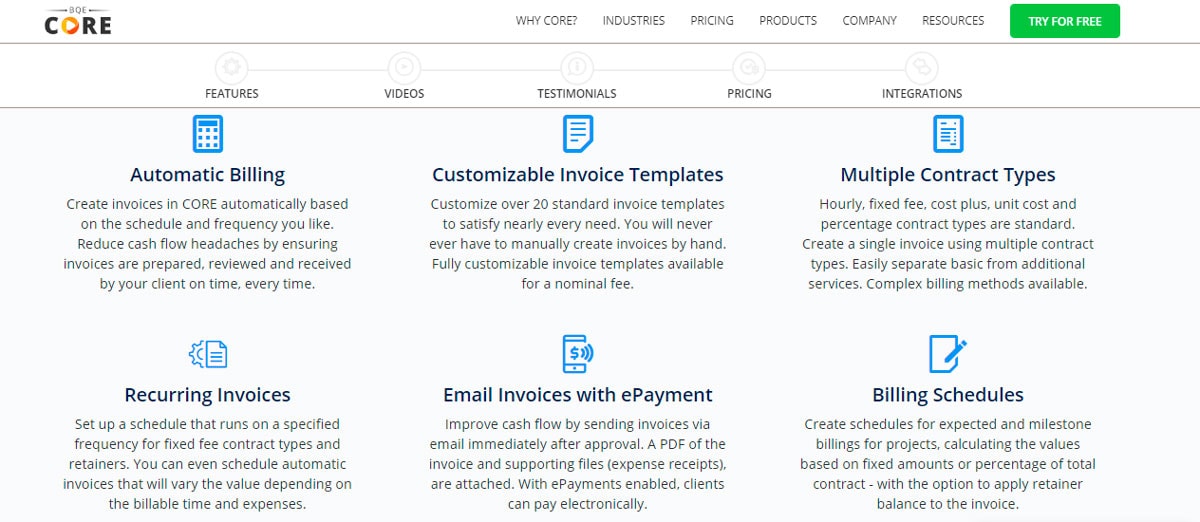Click the Videos play icon
Image resolution: width=1200 pixels, height=522 pixels.
click(x=404, y=68)
